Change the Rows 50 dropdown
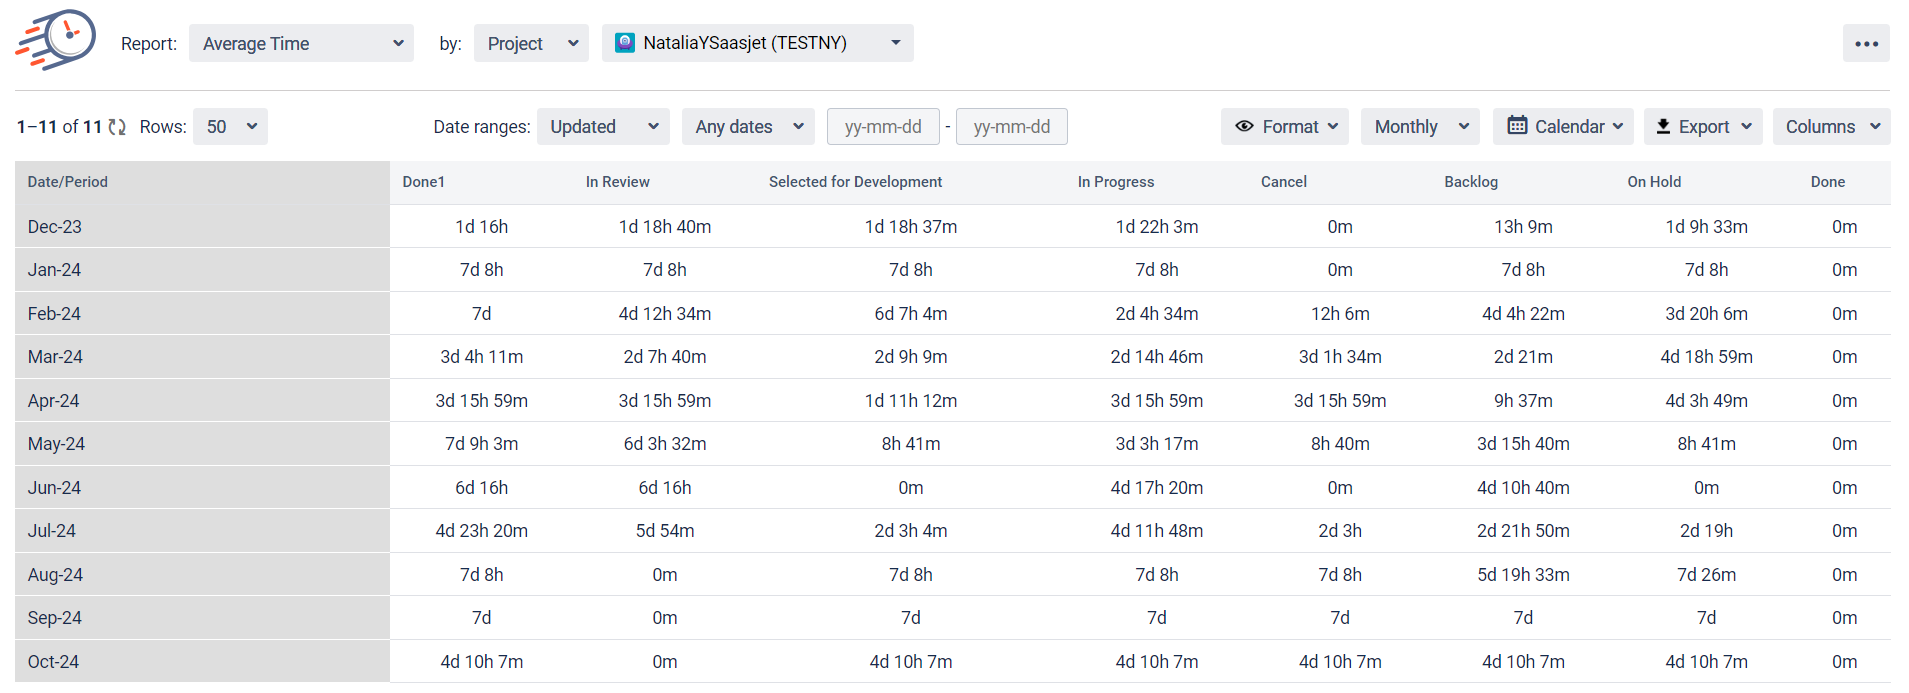1909x693 pixels. 230,127
